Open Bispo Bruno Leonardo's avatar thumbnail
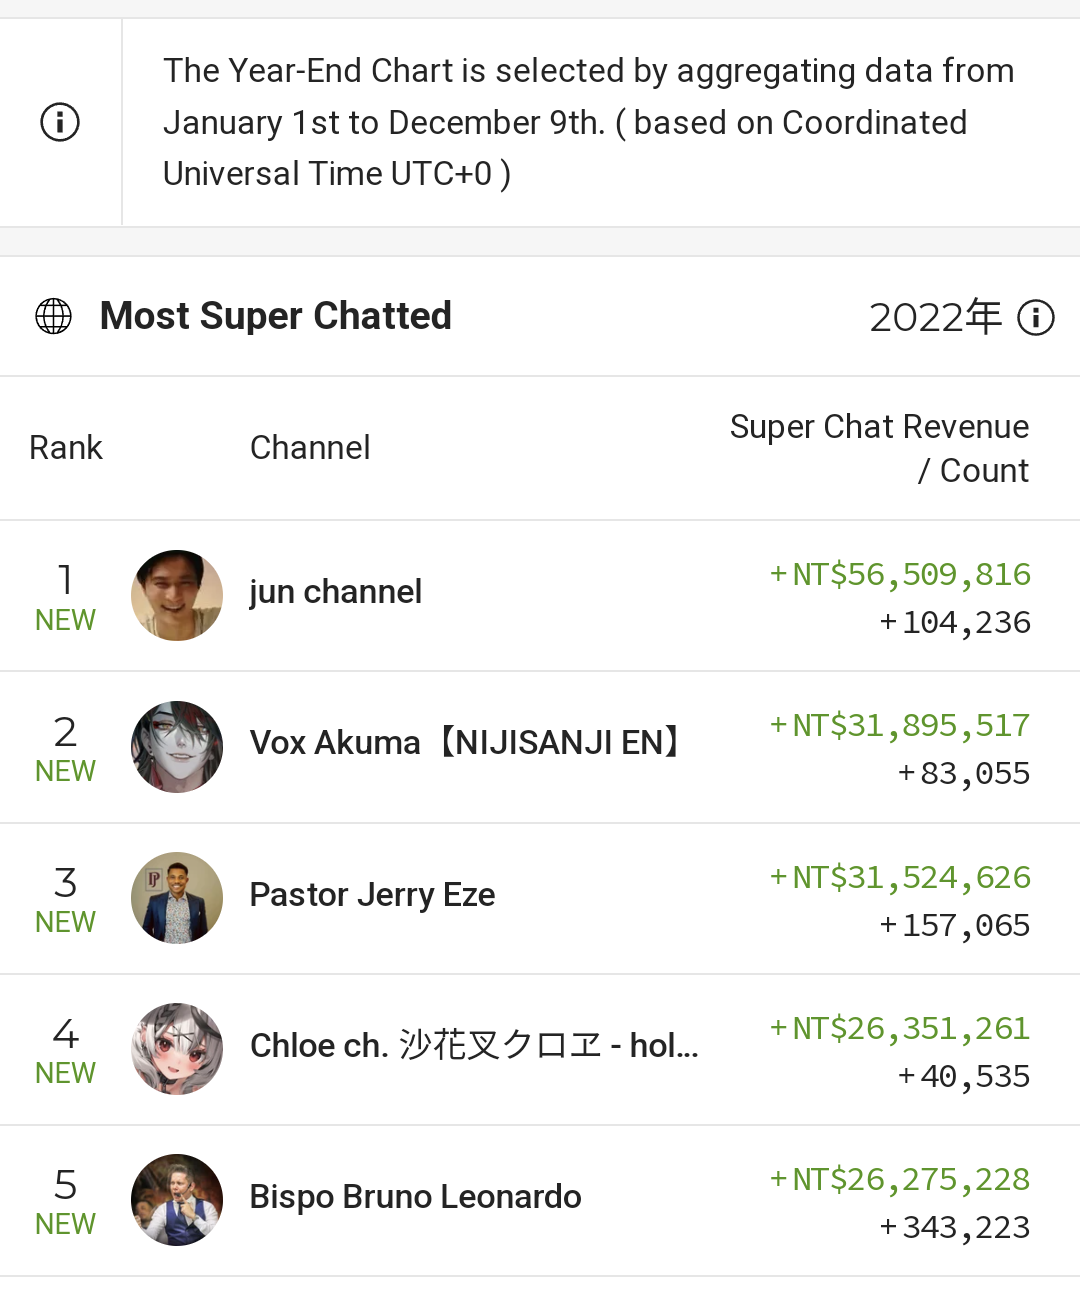Viewport: 1080px width, 1301px height. click(x=177, y=1200)
